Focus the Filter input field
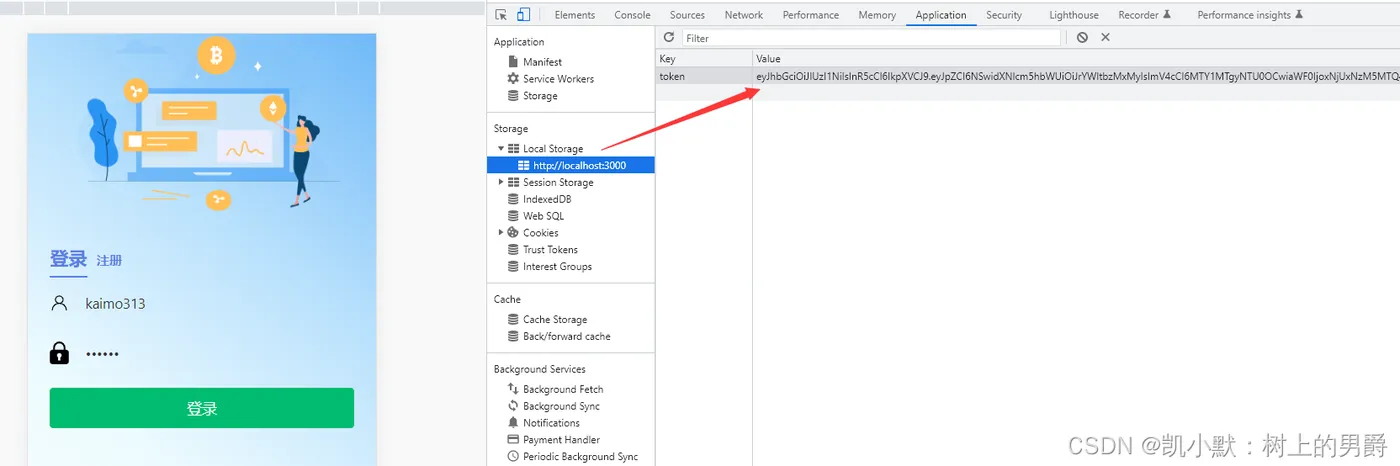The height and width of the screenshot is (466, 1400). [x=871, y=38]
